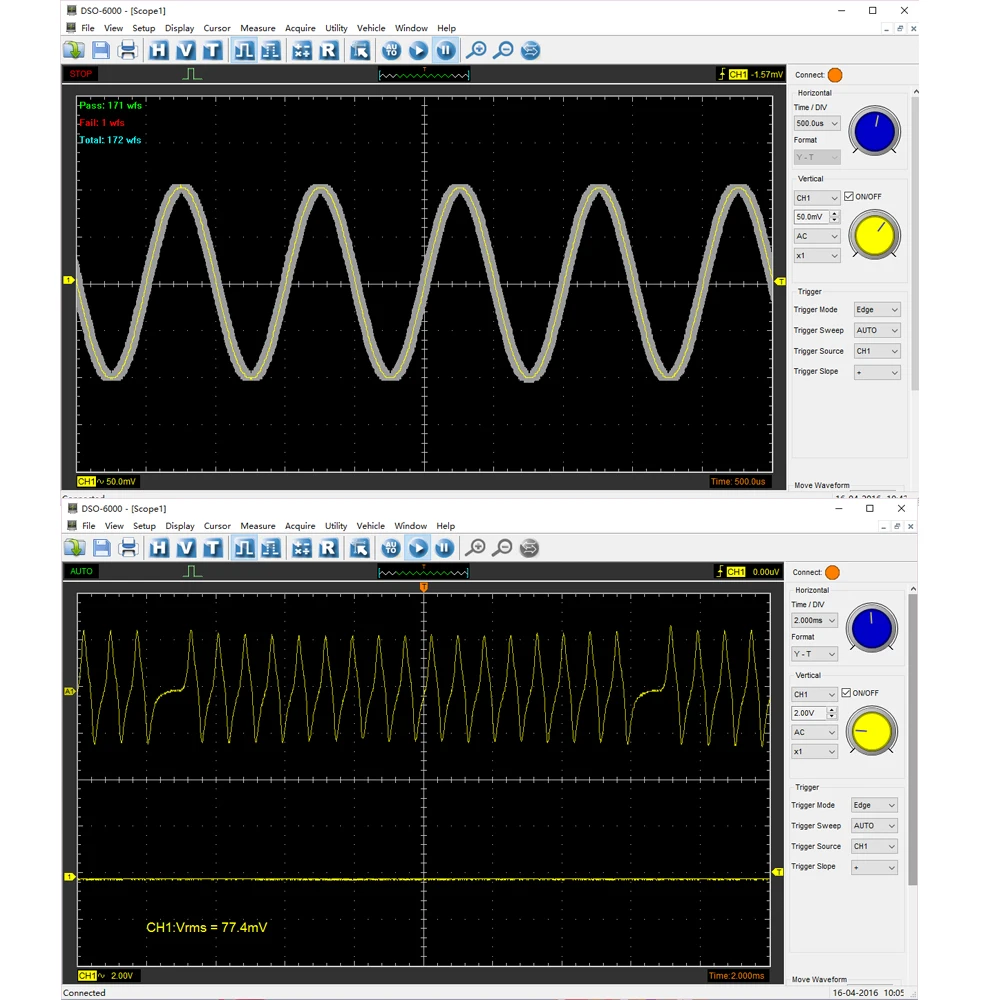Open the Setup menu in top window
This screenshot has height=1000, width=1000.
(143, 28)
